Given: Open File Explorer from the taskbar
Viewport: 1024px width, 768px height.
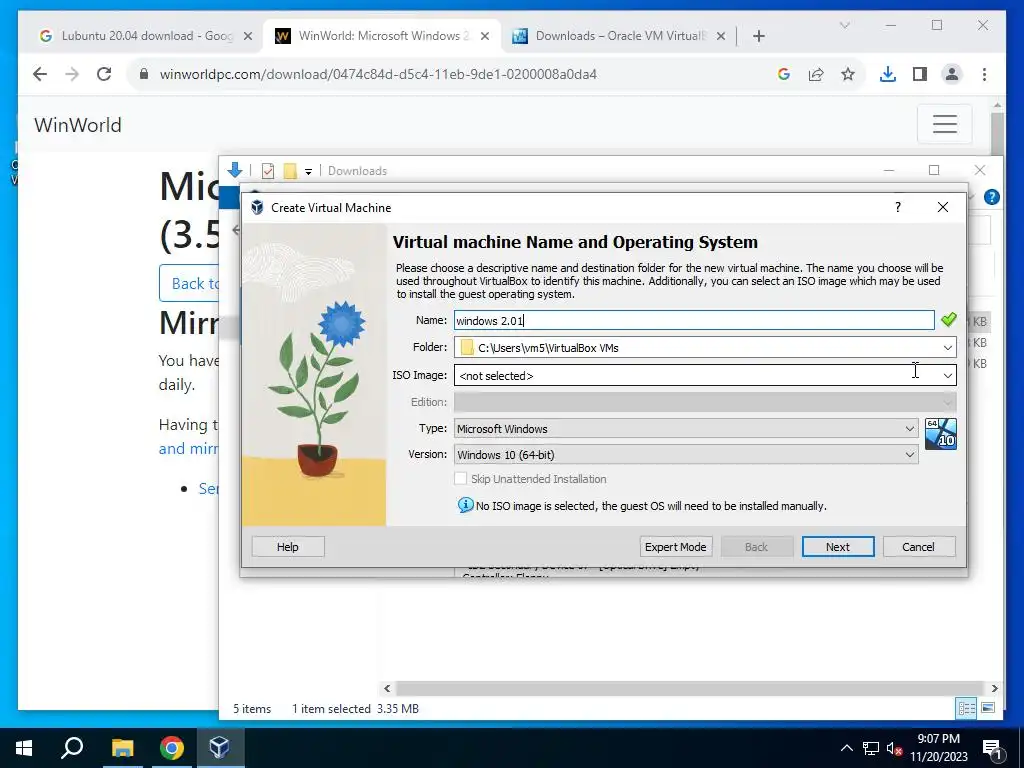Looking at the screenshot, I should click(122, 748).
